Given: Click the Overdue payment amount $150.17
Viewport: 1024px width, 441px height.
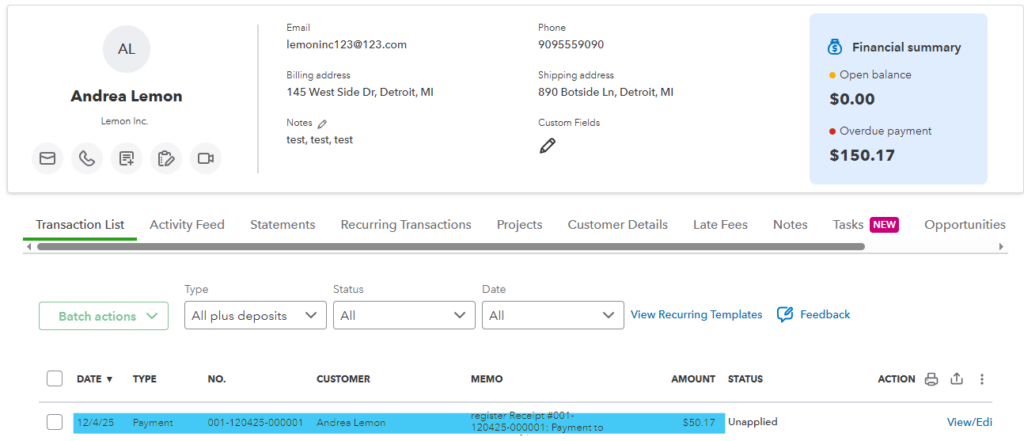Looking at the screenshot, I should click(862, 155).
